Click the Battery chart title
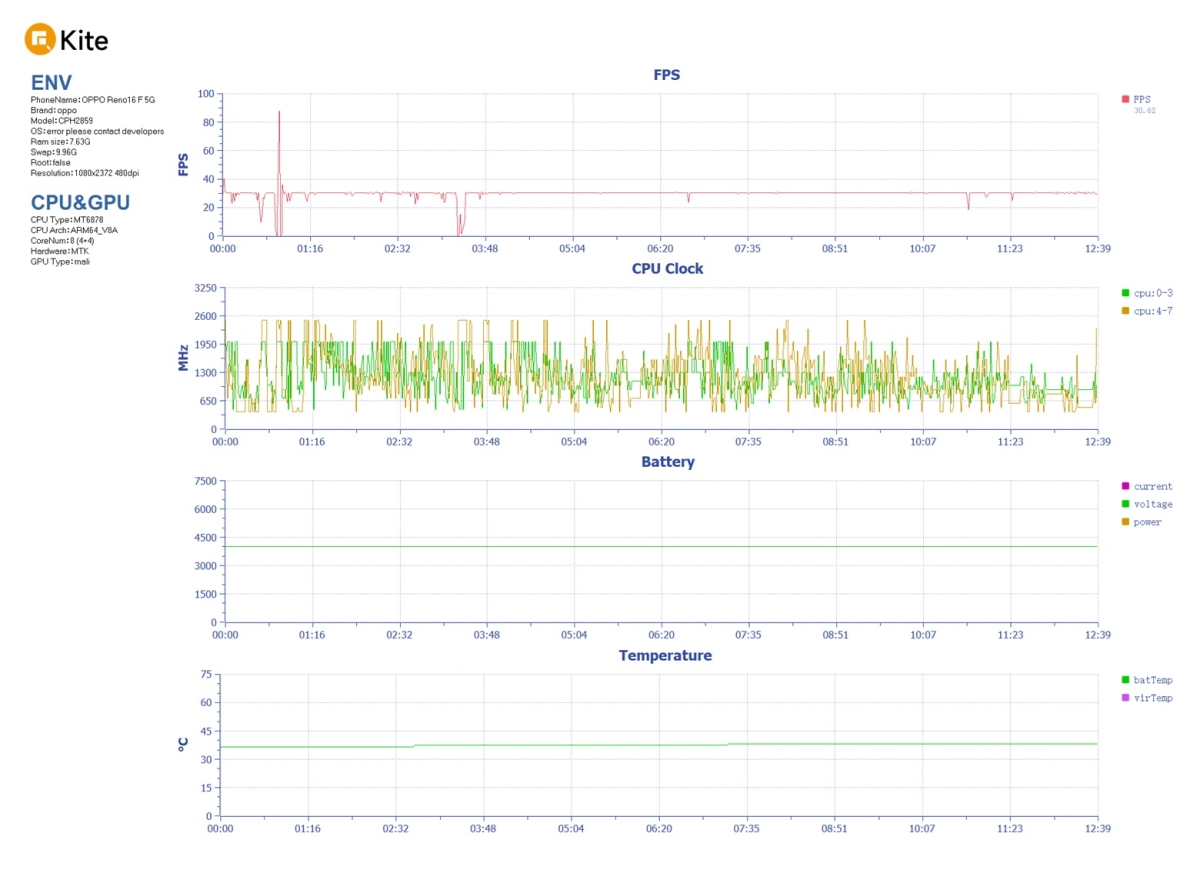 668,462
